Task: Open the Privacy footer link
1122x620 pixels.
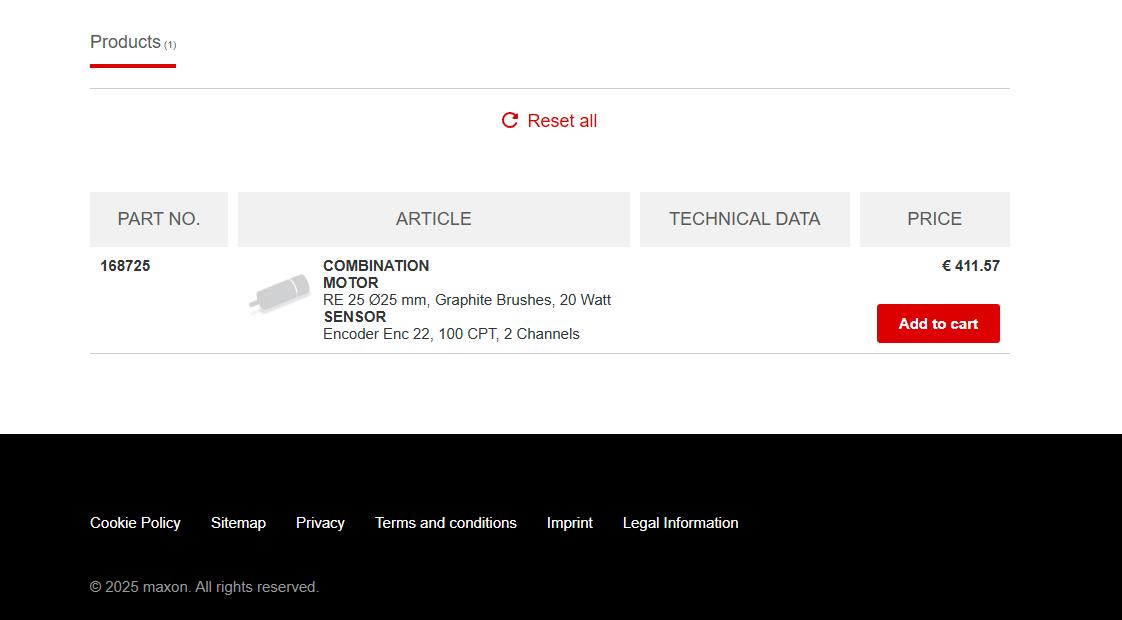Action: (321, 523)
